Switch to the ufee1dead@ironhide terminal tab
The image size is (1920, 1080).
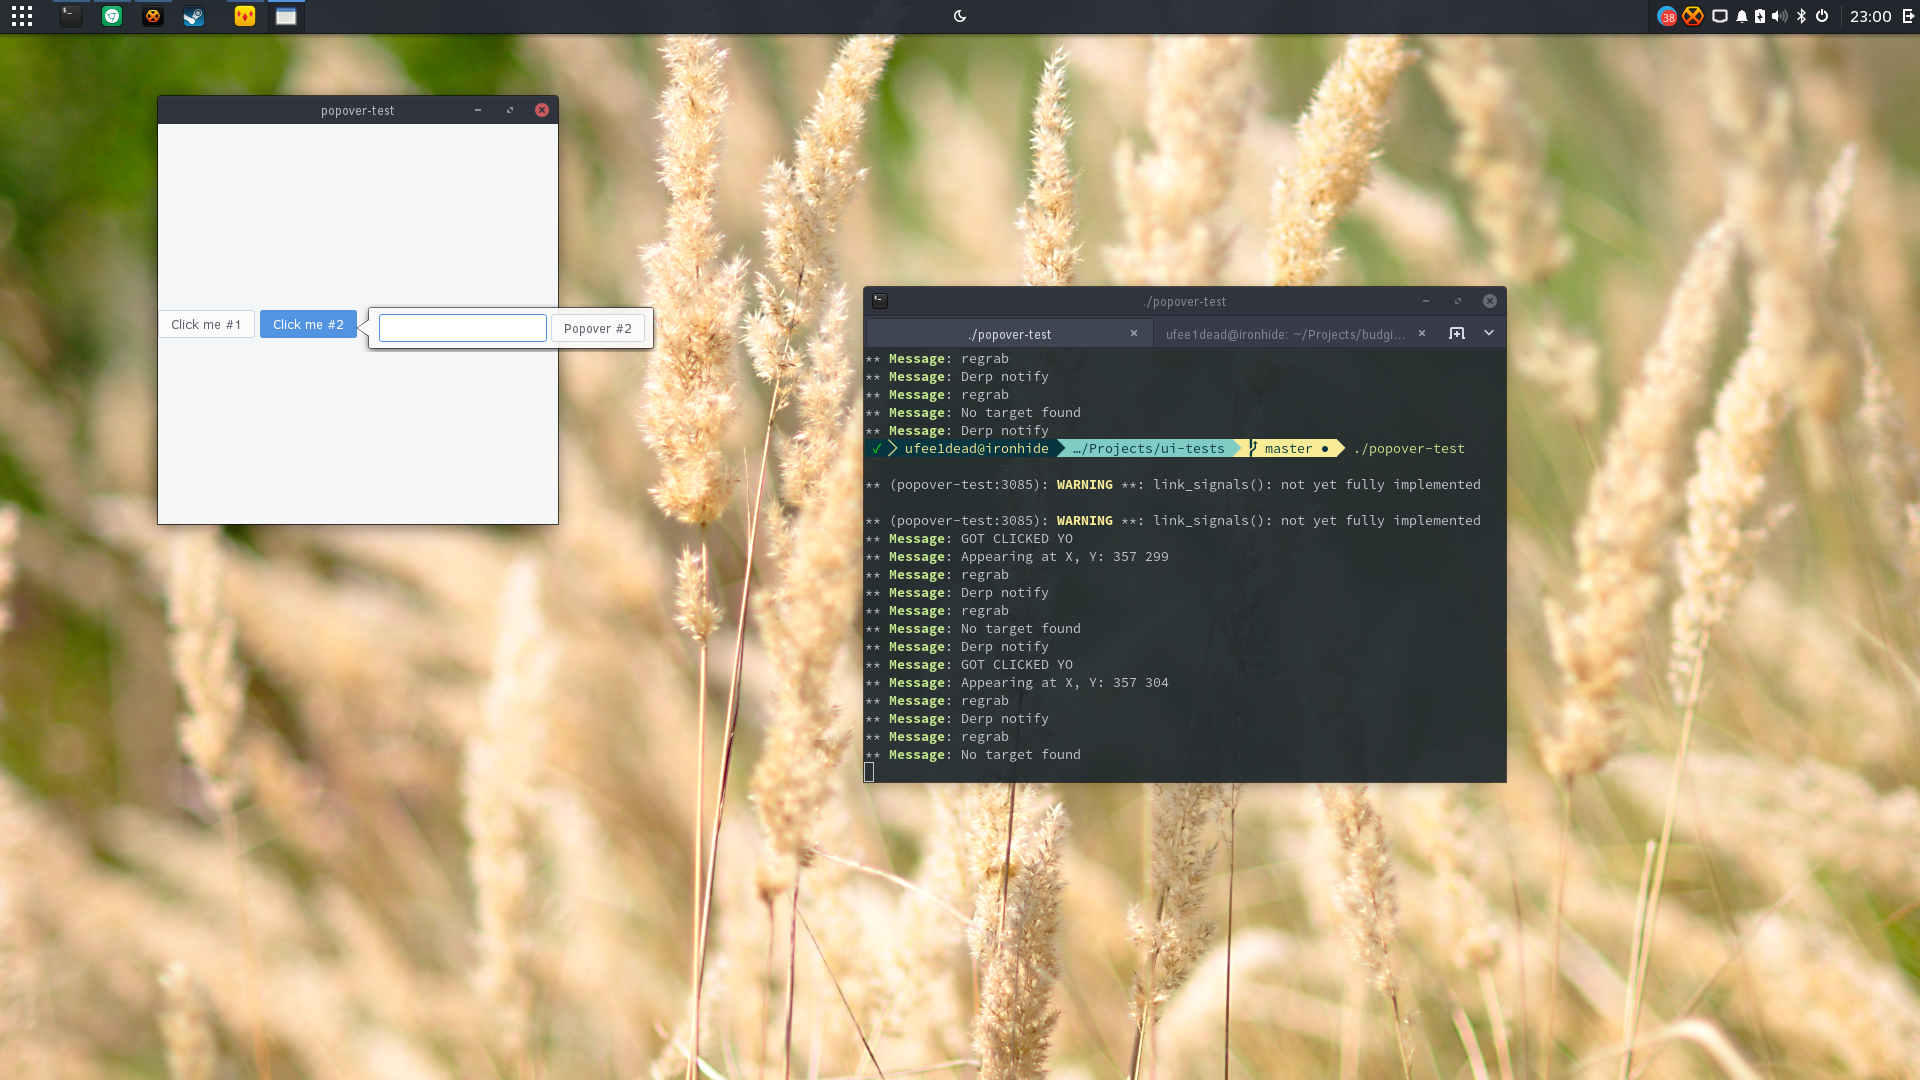pyautogui.click(x=1285, y=334)
